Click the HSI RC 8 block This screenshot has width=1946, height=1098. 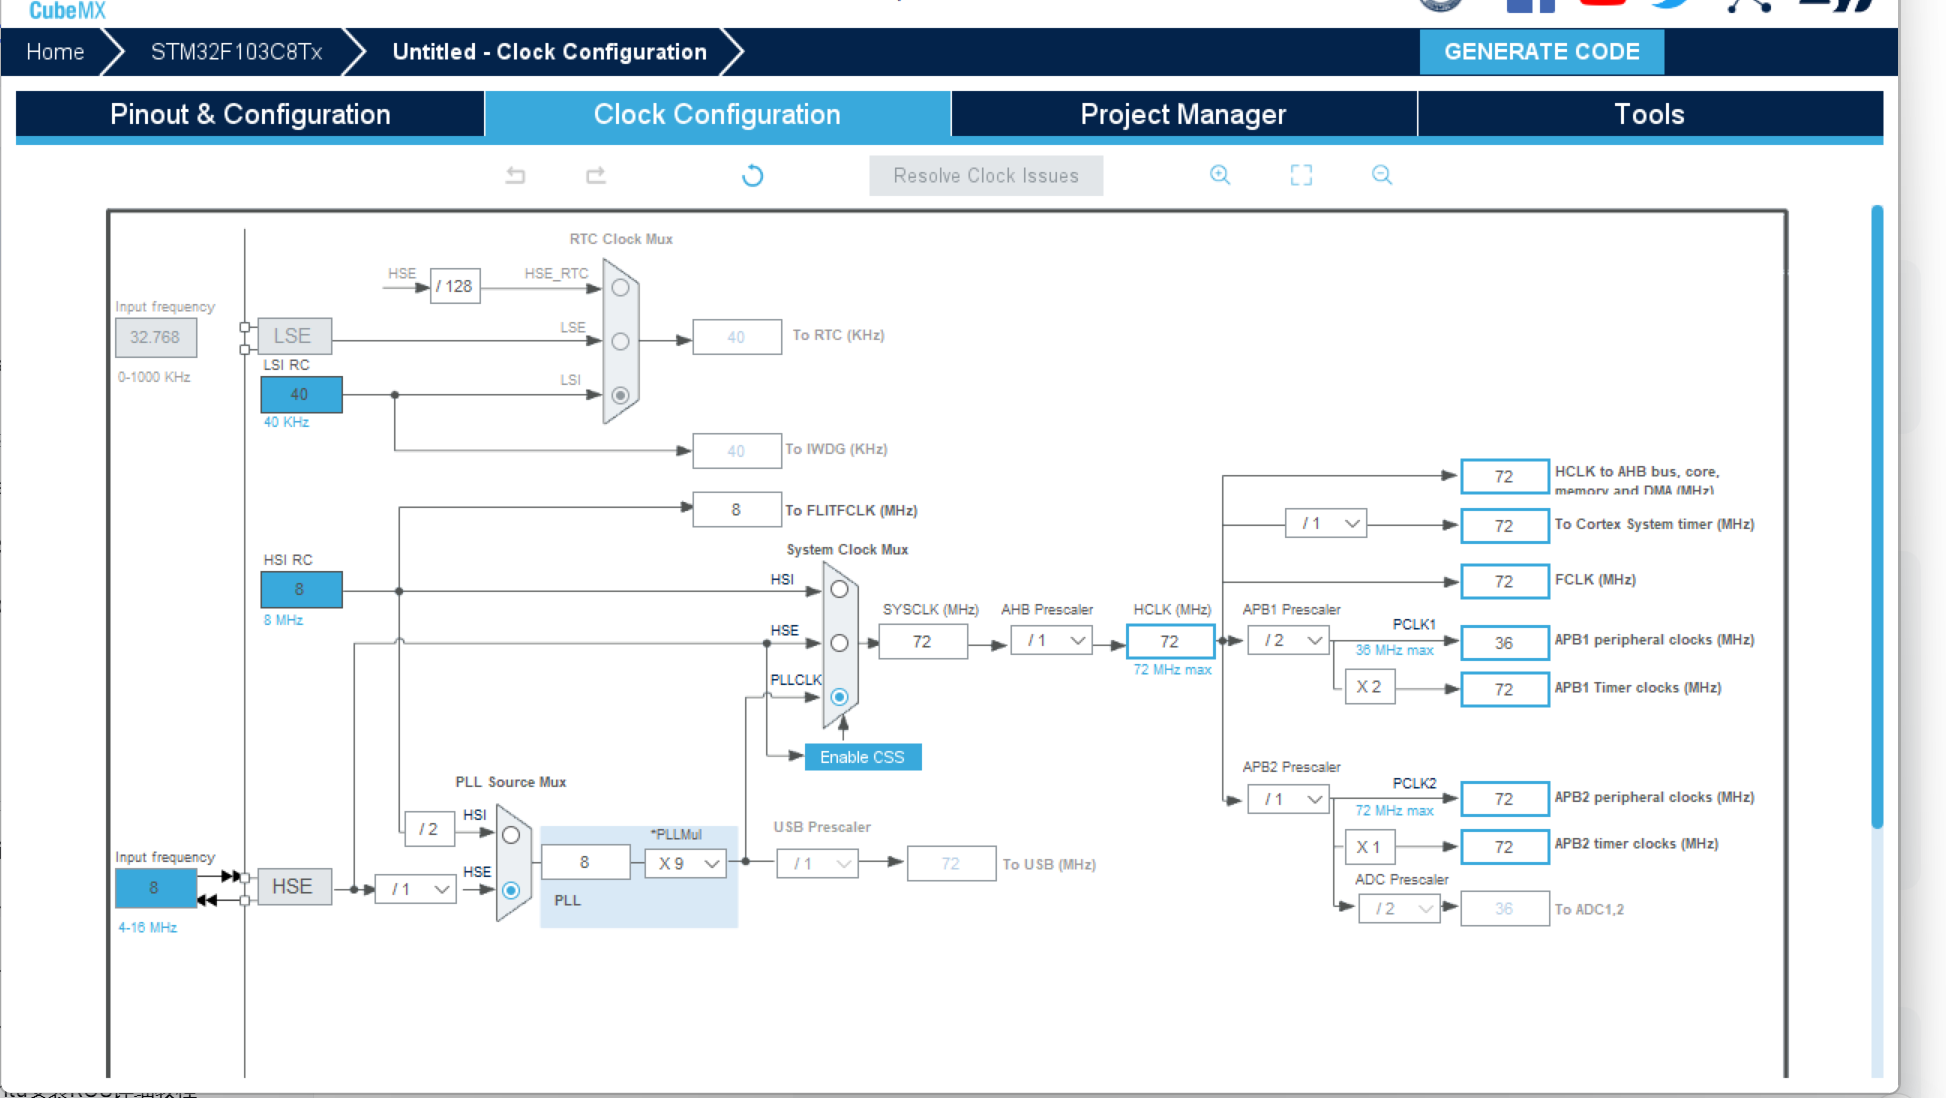tap(301, 590)
